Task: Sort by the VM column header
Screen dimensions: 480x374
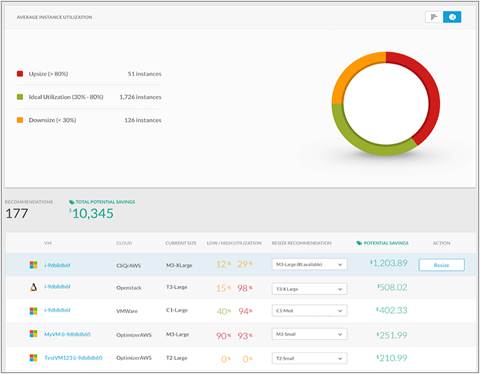Action: coord(48,243)
